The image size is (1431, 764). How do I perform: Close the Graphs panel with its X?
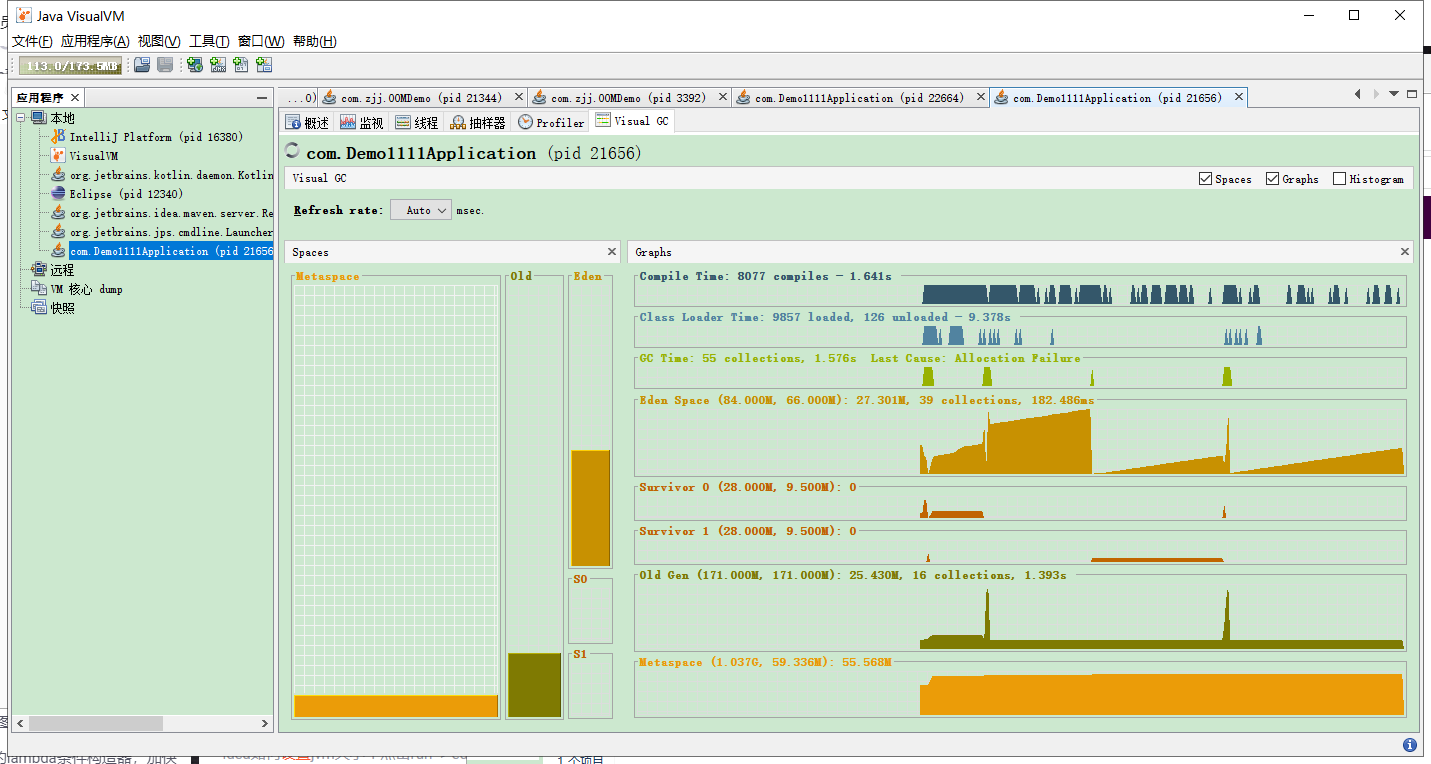point(1405,252)
